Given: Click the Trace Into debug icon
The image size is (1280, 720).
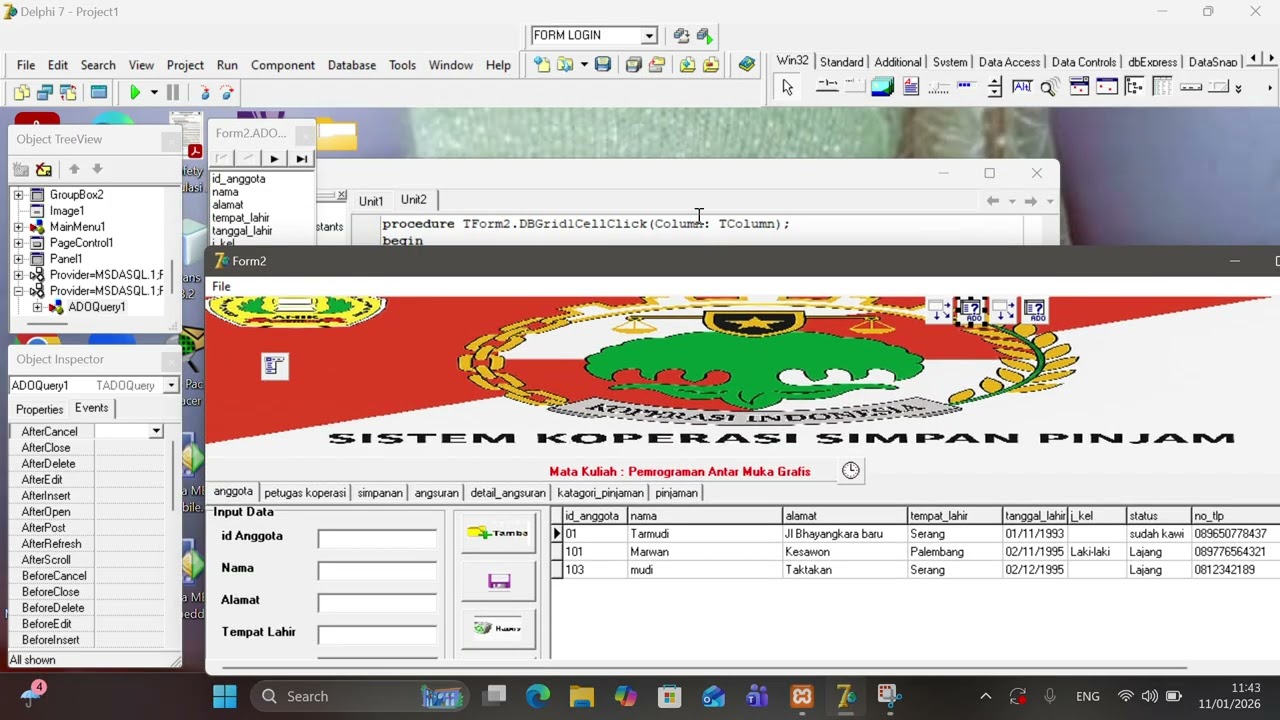Looking at the screenshot, I should pyautogui.click(x=205, y=93).
